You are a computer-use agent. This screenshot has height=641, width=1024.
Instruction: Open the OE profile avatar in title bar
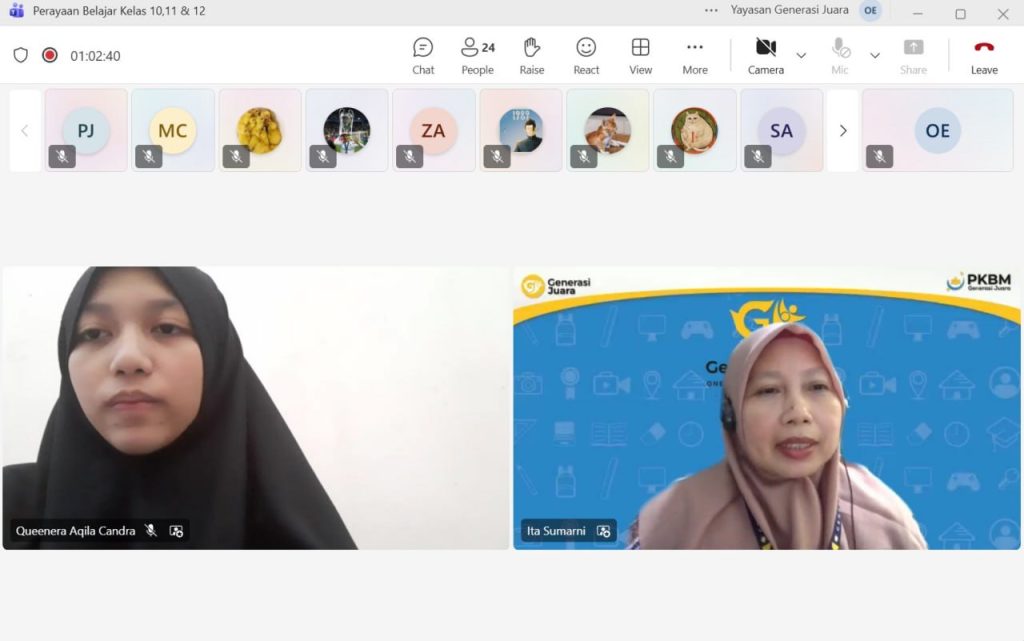pos(871,11)
